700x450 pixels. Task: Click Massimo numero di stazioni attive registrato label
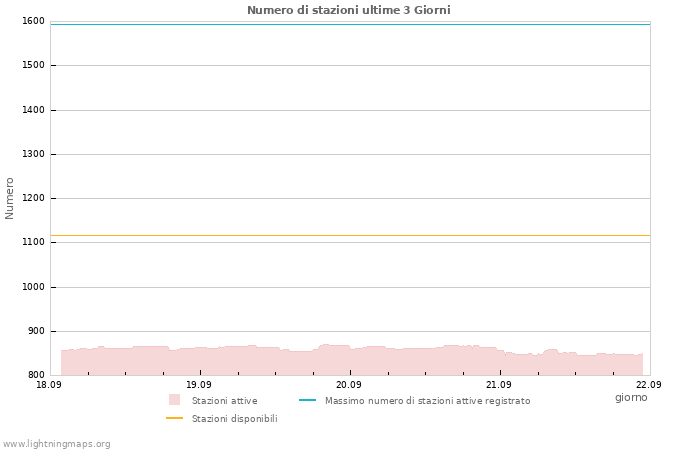[x=428, y=400]
